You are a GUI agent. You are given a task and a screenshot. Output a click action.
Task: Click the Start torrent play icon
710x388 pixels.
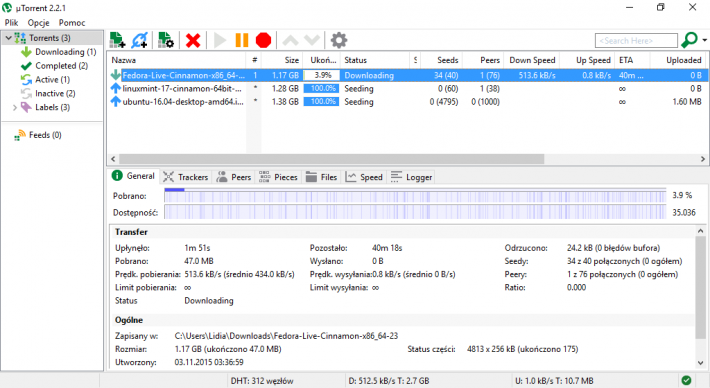220,40
